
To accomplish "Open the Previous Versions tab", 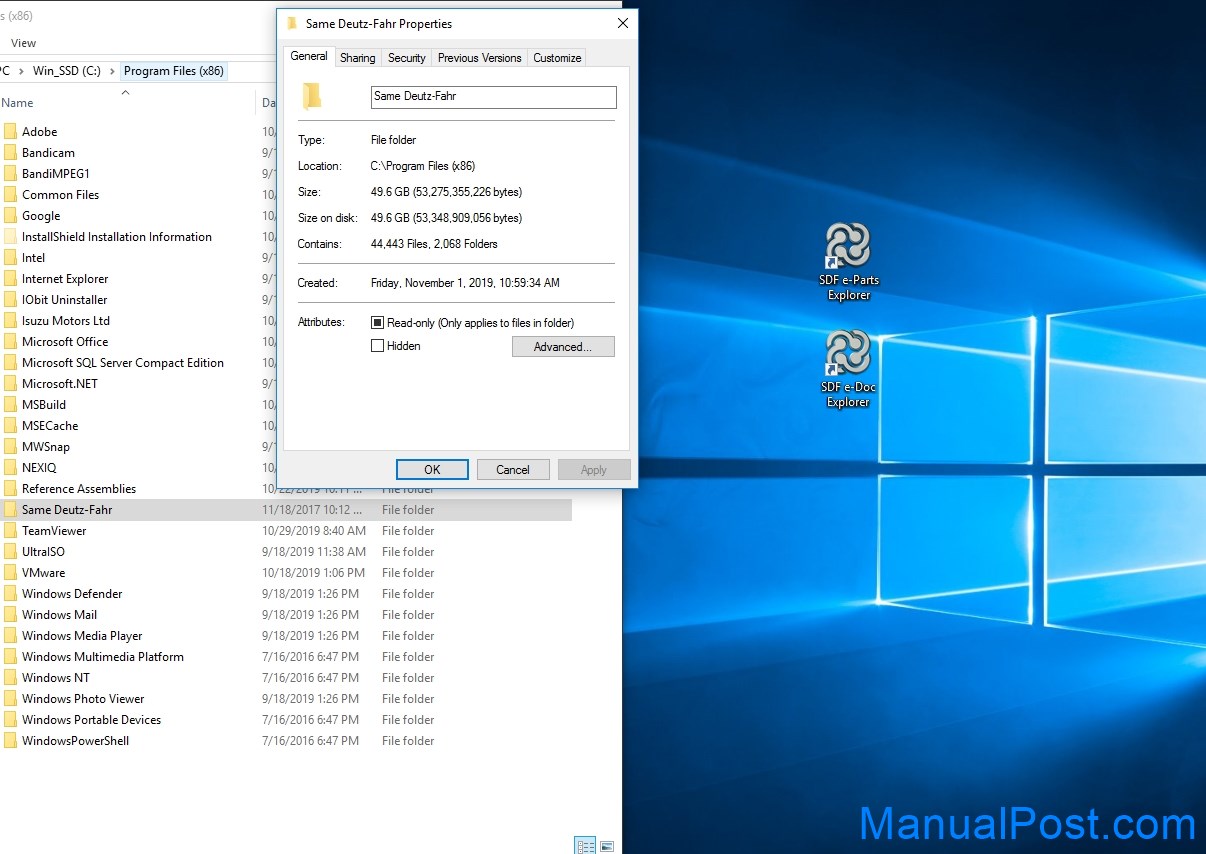I will [479, 58].
